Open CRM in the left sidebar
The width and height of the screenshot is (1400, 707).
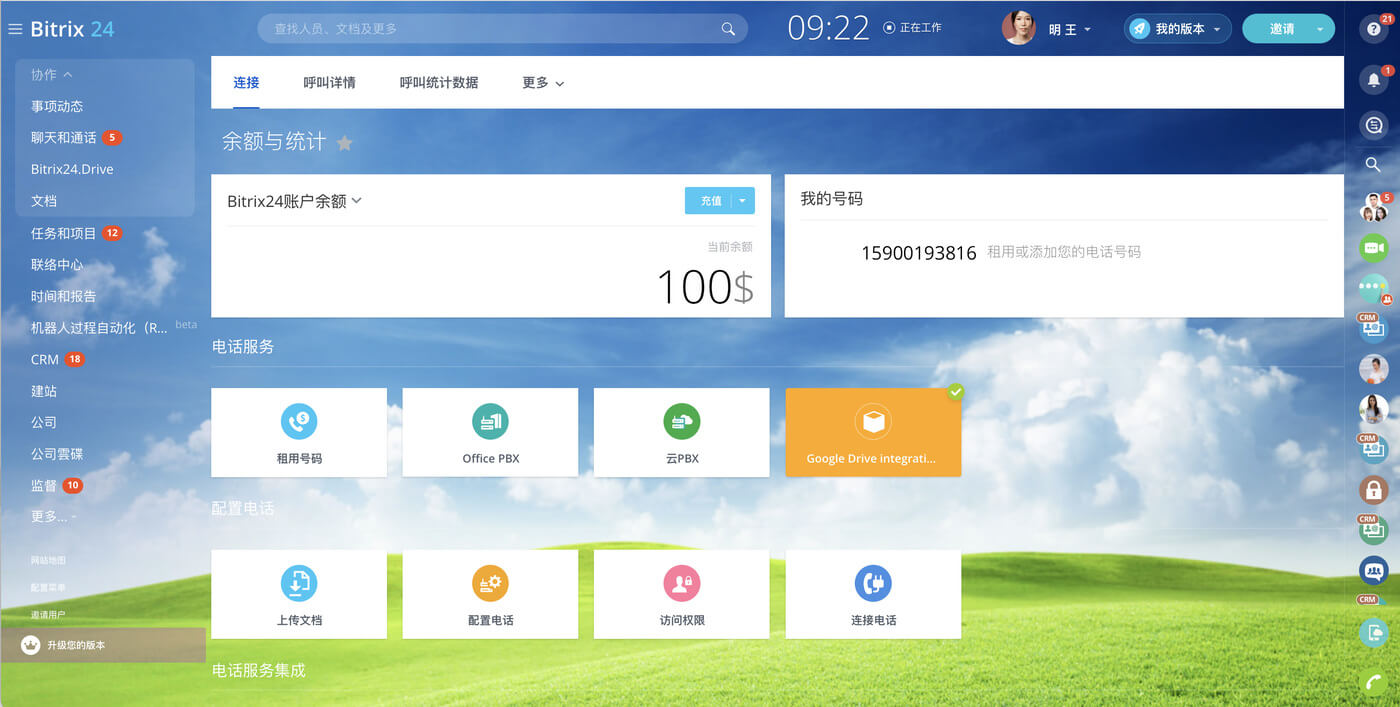pos(45,359)
